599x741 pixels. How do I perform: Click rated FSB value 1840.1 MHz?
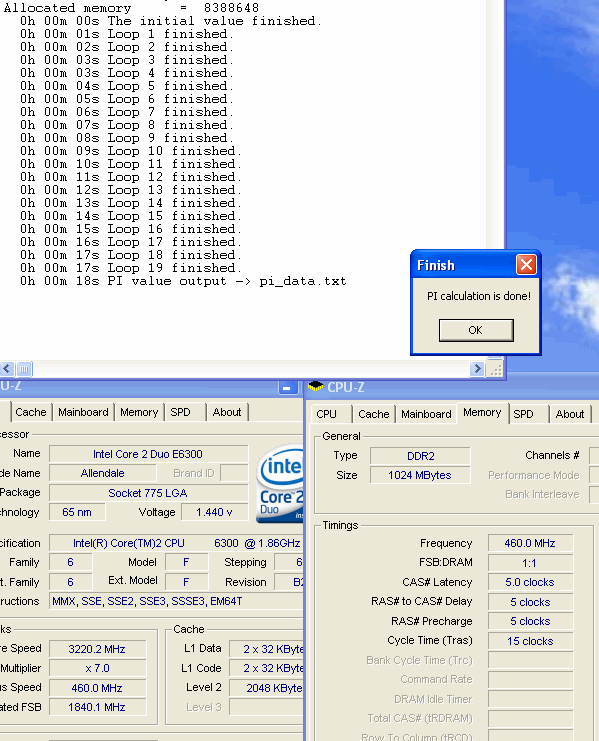pyautogui.click(x=97, y=707)
